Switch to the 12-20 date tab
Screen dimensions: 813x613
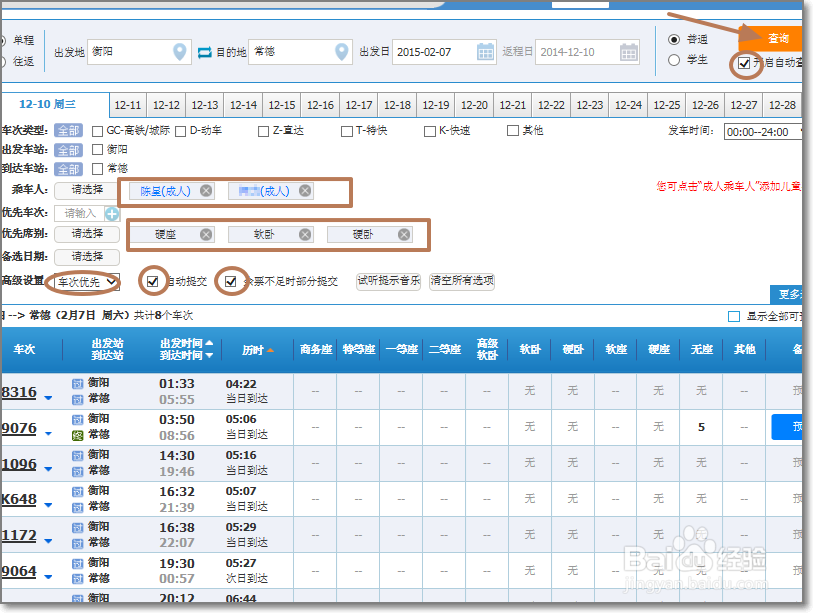click(x=474, y=105)
